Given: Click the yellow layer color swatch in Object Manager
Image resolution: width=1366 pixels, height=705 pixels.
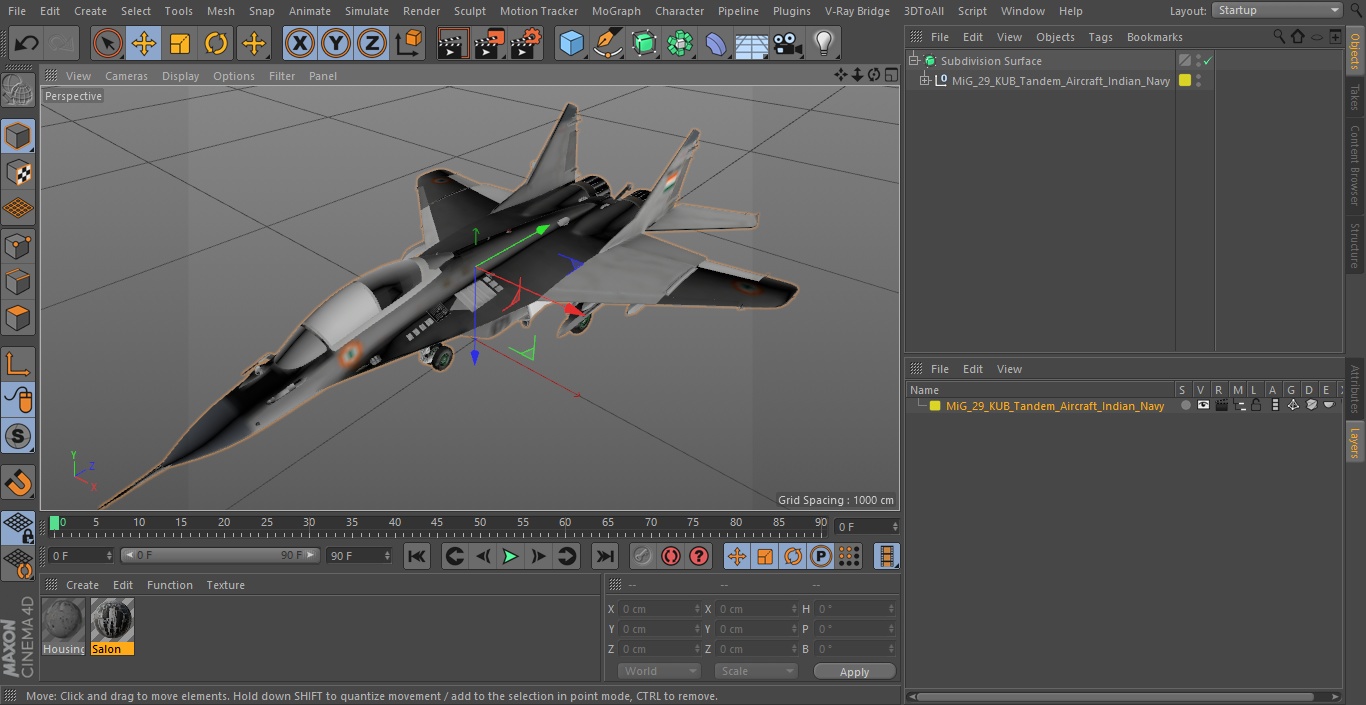Looking at the screenshot, I should [x=1185, y=81].
